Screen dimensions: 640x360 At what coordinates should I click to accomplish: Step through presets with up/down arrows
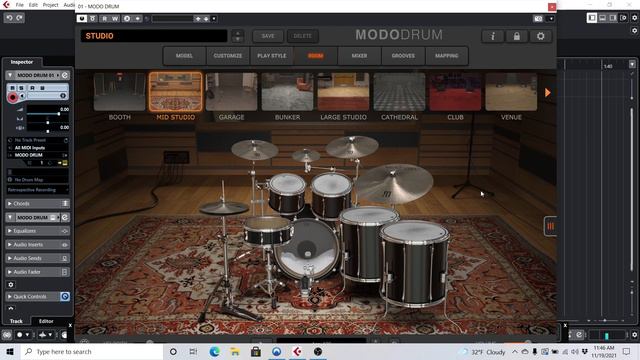(238, 36)
